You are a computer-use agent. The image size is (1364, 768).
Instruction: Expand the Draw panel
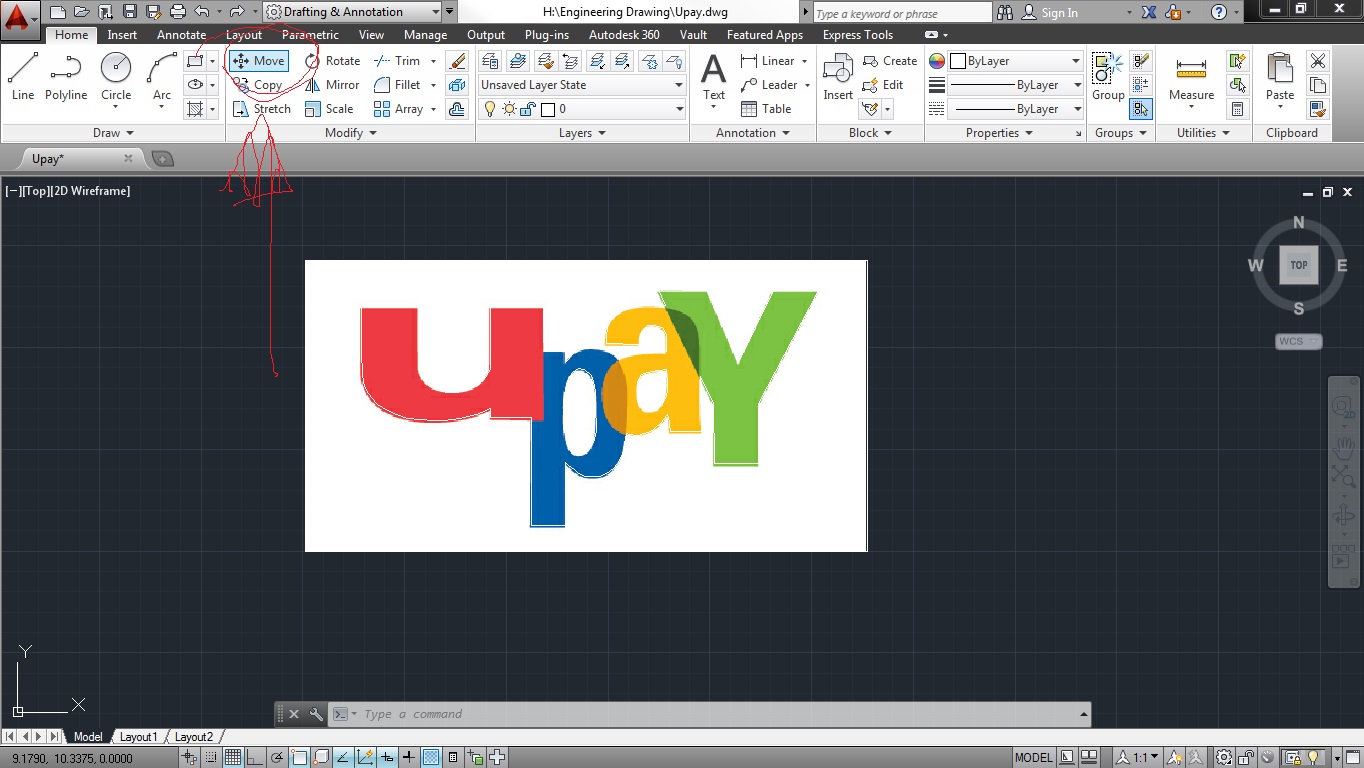click(x=113, y=133)
